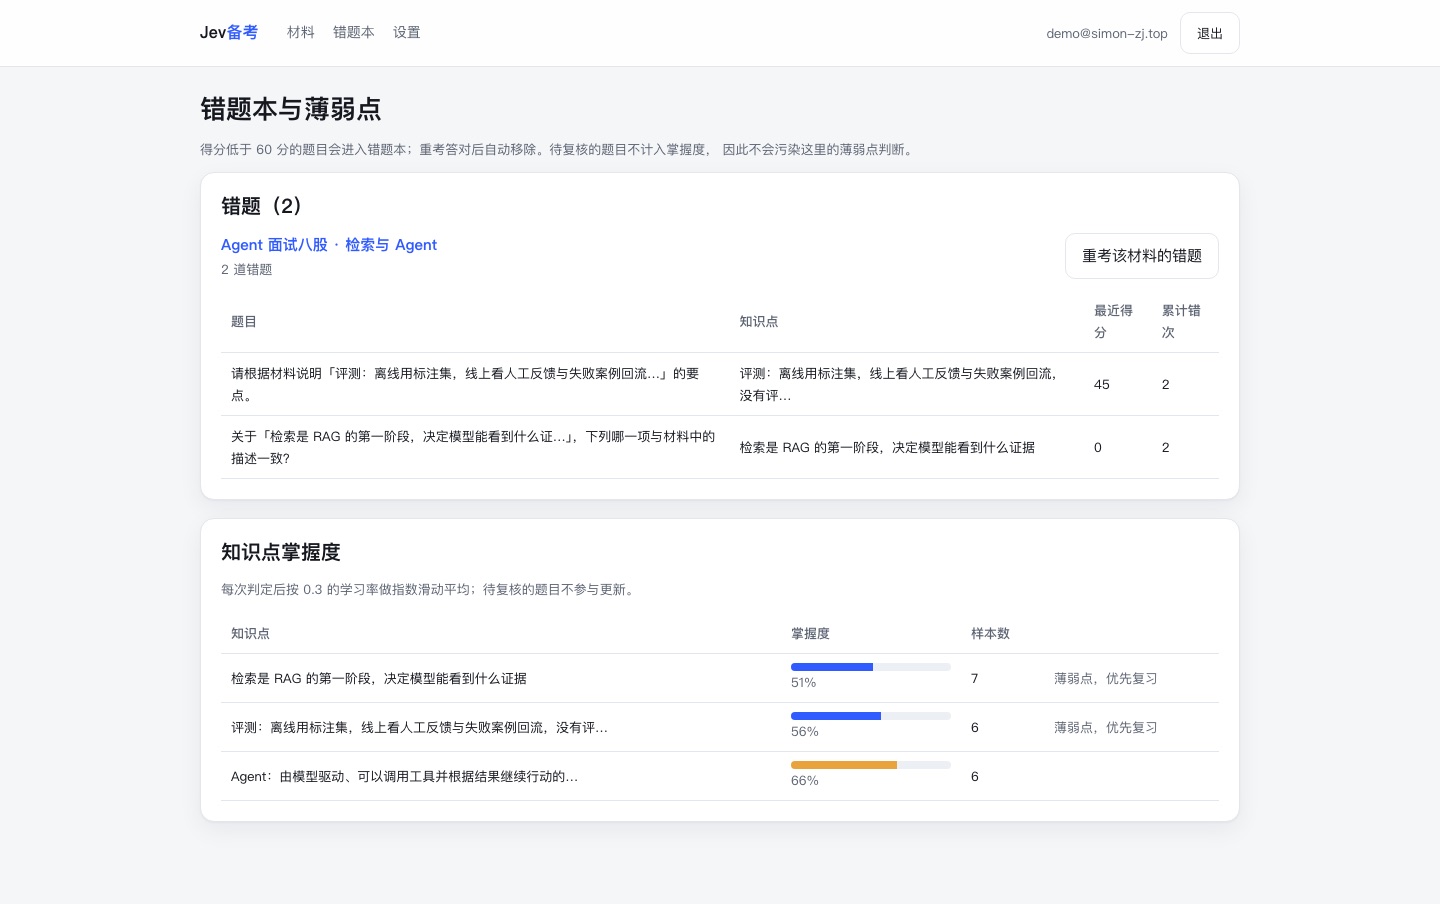1440x904 pixels.
Task: Click the 知识点掌握度 section heading
Action: pyautogui.click(x=281, y=552)
